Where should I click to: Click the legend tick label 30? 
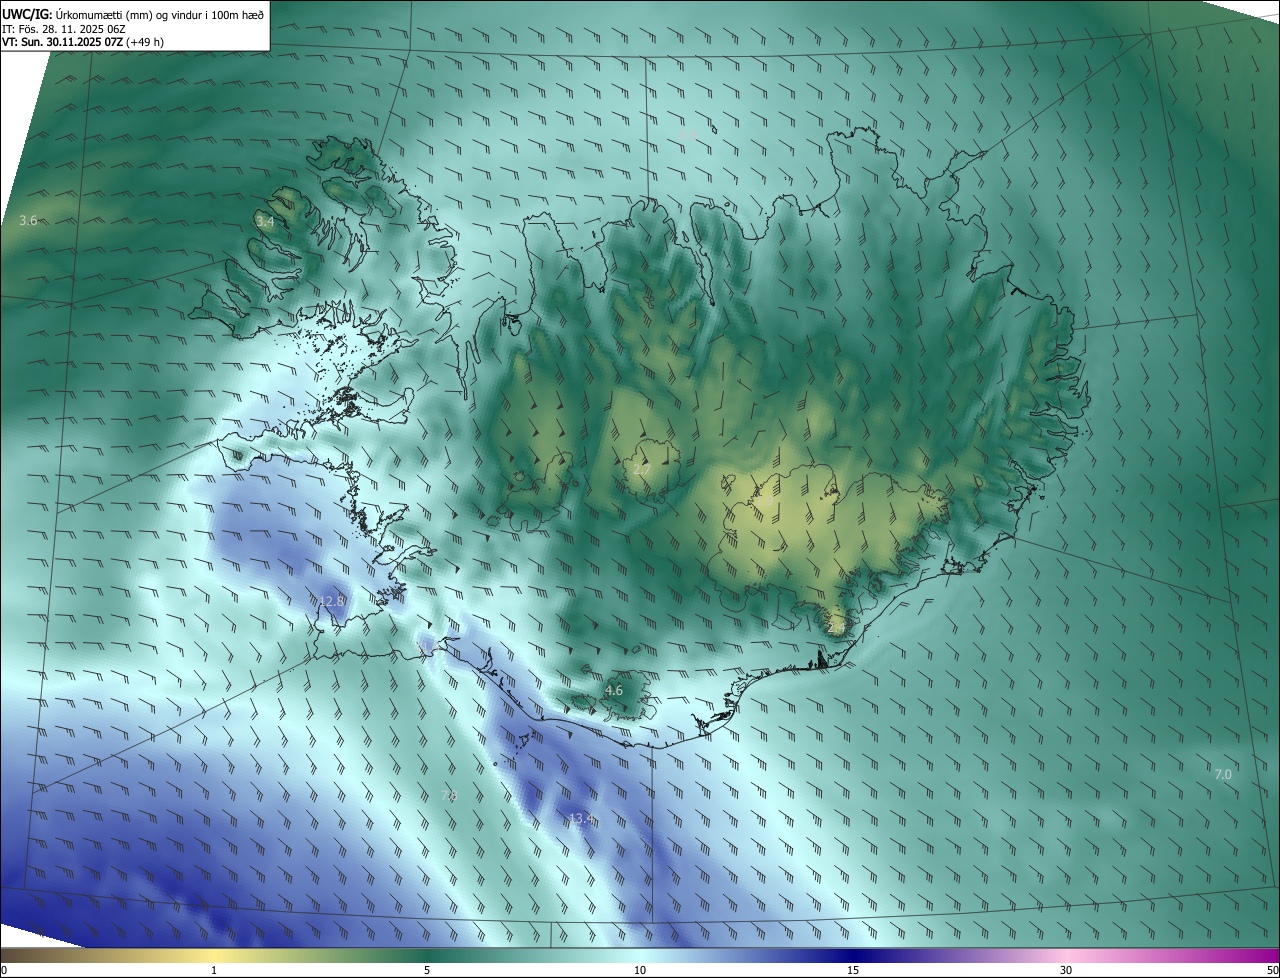click(x=1066, y=971)
